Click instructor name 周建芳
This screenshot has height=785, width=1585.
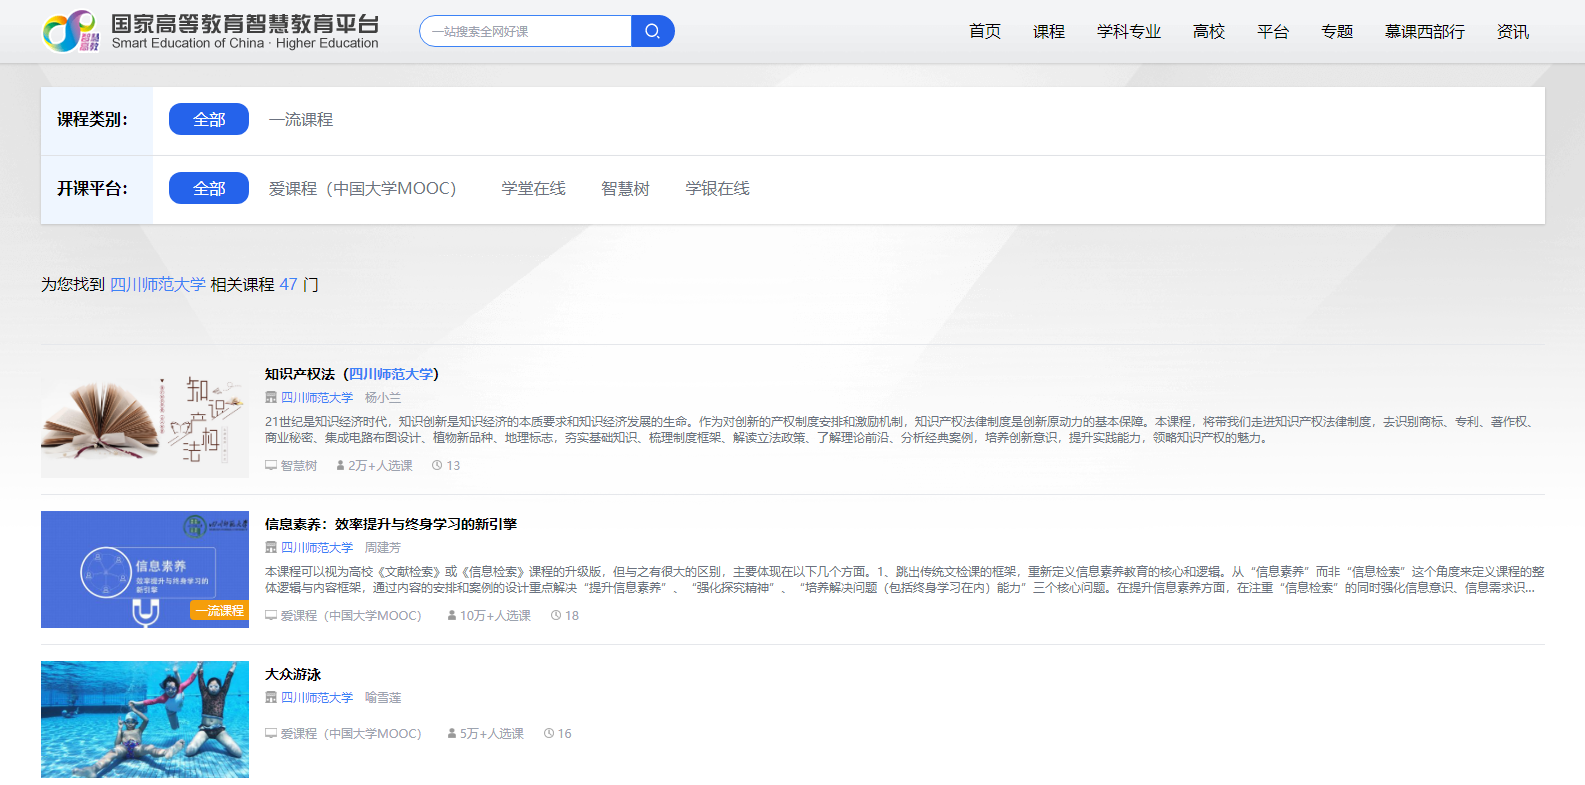383,548
